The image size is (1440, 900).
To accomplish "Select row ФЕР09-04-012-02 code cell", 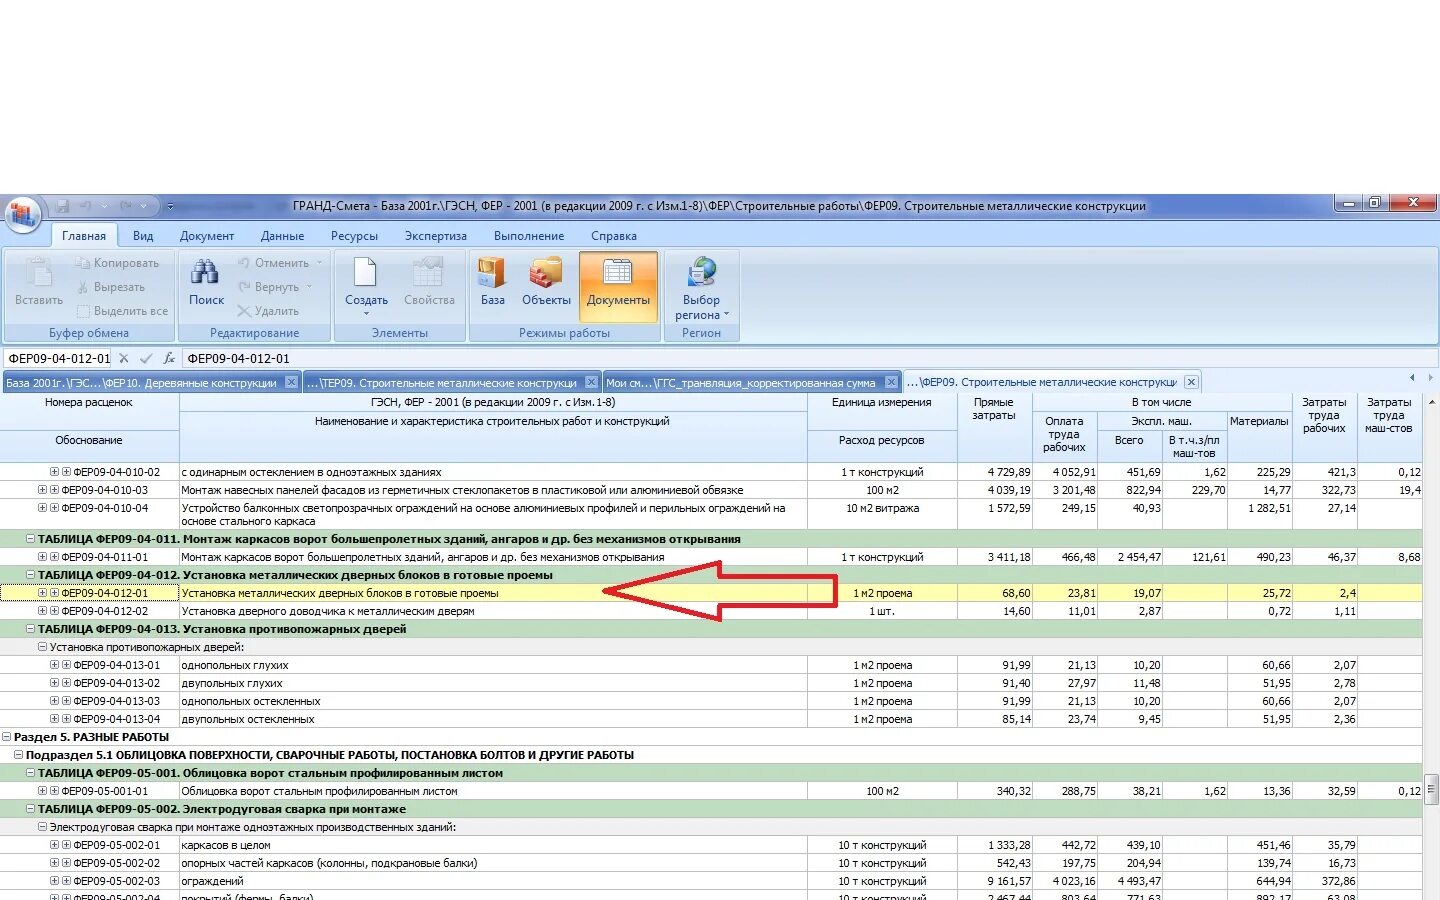I will [x=104, y=611].
